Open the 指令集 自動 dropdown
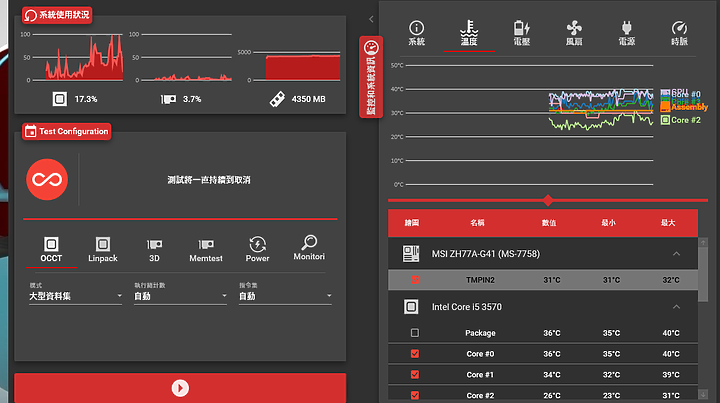The width and height of the screenshot is (720, 403). point(285,296)
